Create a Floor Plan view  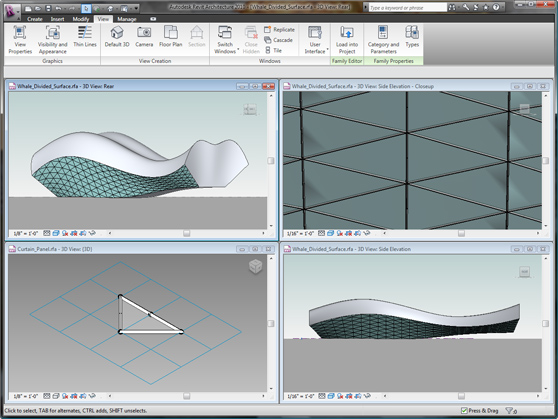(x=170, y=37)
